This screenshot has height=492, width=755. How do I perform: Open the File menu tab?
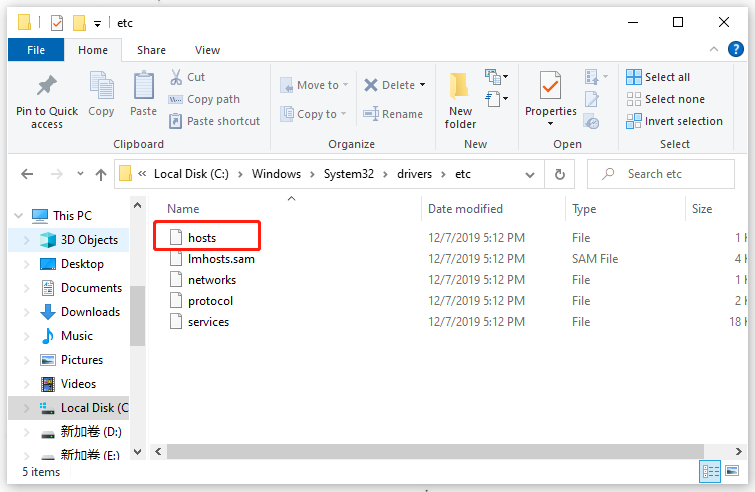pyautogui.click(x=36, y=50)
